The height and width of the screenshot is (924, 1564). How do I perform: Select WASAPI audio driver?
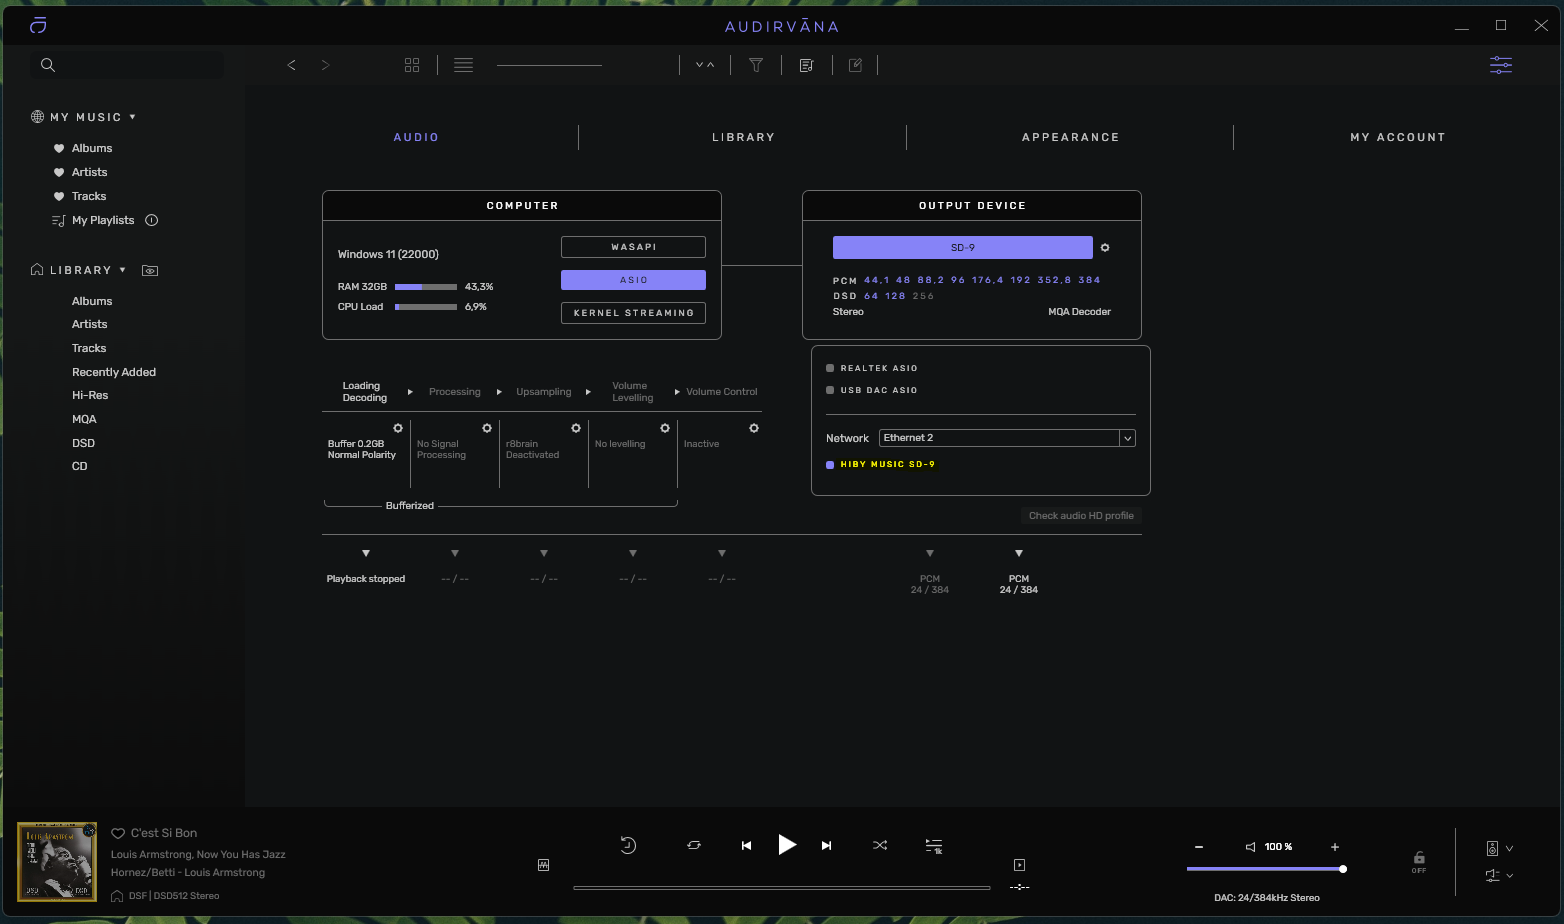pos(633,247)
